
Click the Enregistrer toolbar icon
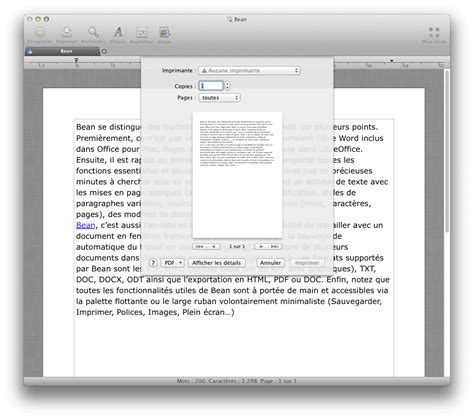[x=40, y=33]
